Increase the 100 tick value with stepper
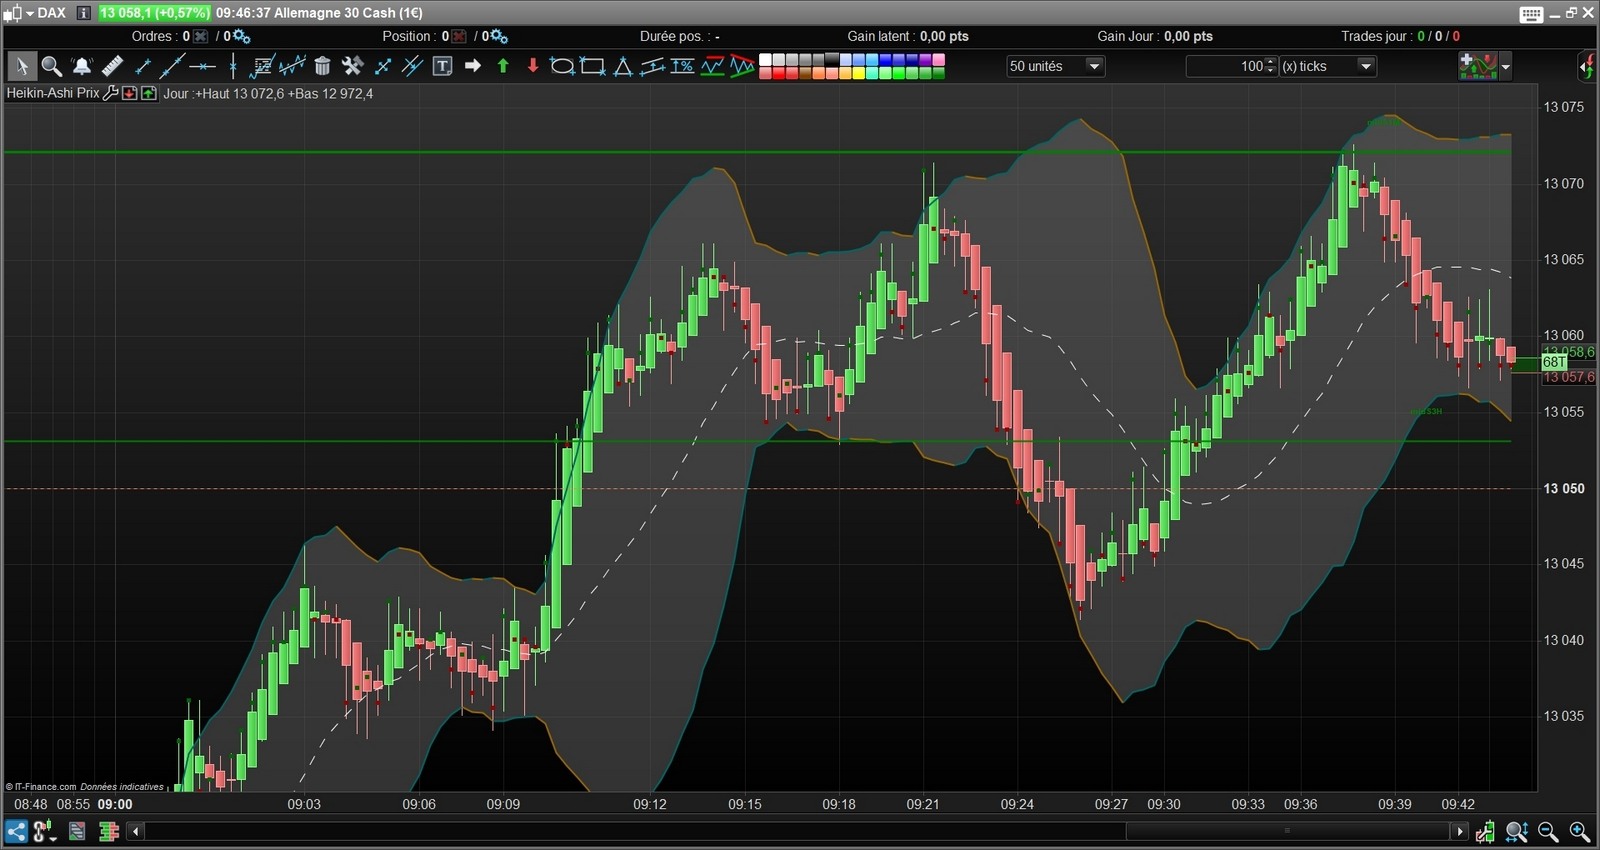 tap(1271, 61)
